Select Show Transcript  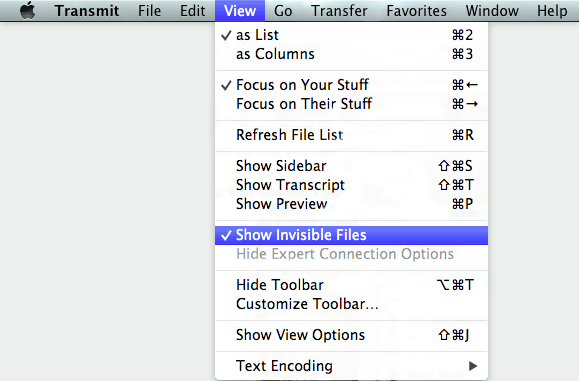pyautogui.click(x=351, y=185)
